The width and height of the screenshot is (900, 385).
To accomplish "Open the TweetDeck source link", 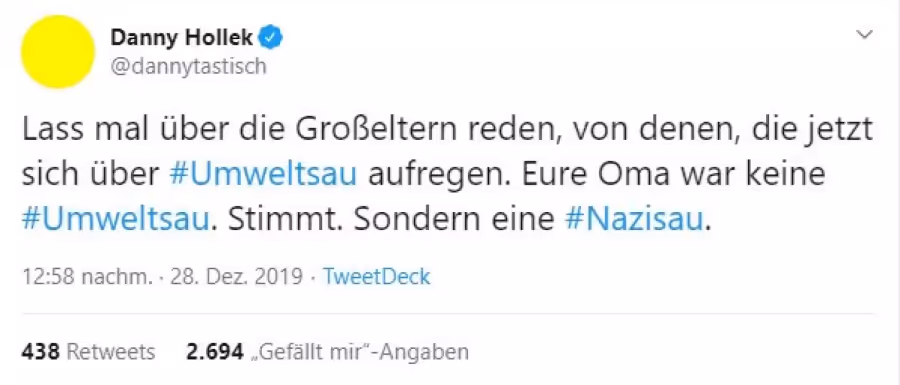I will click(376, 277).
